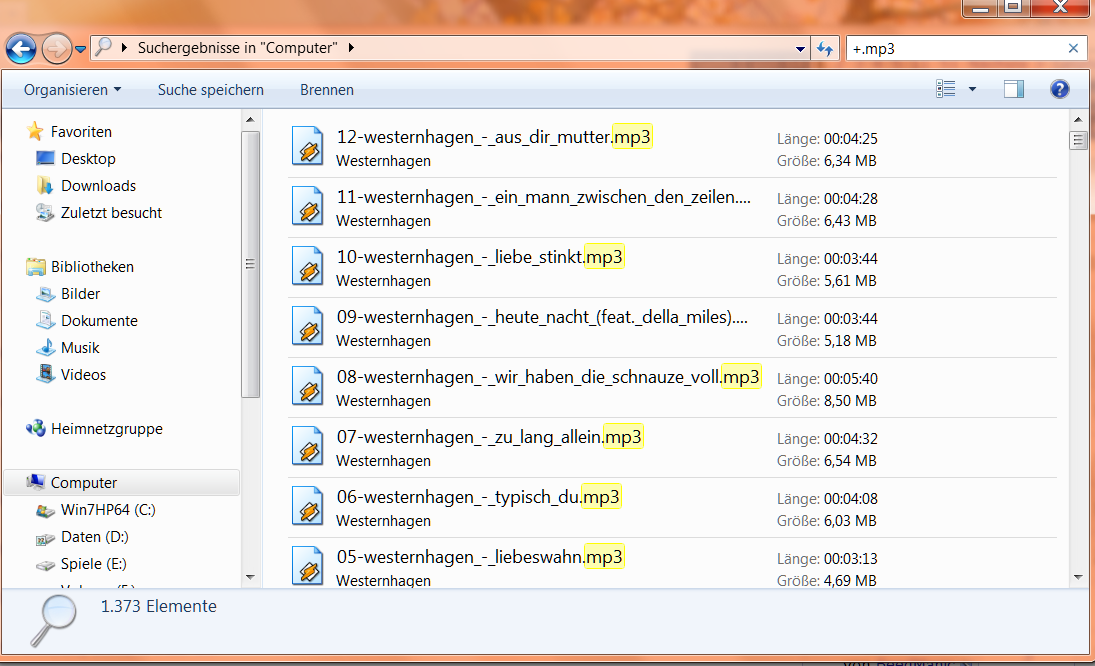1095x666 pixels.
Task: Click the Desktop icon in sidebar
Action: [45, 158]
